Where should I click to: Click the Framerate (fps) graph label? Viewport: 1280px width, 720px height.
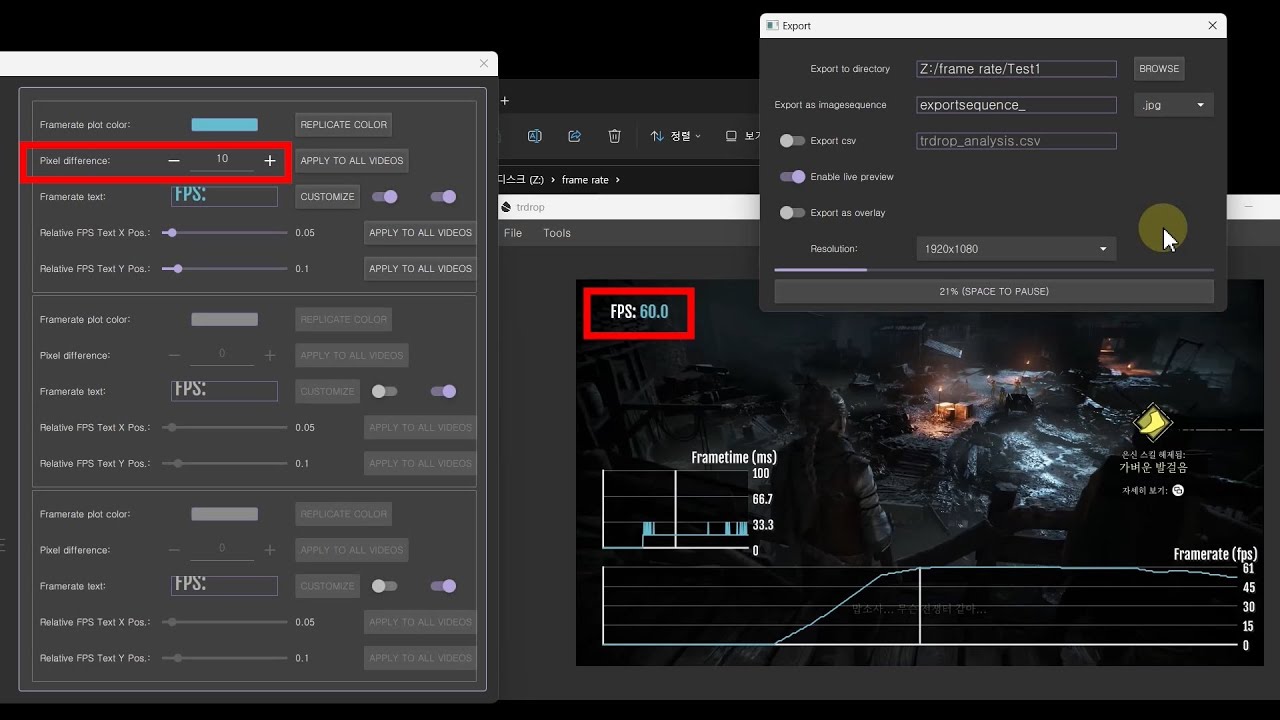(x=1215, y=554)
